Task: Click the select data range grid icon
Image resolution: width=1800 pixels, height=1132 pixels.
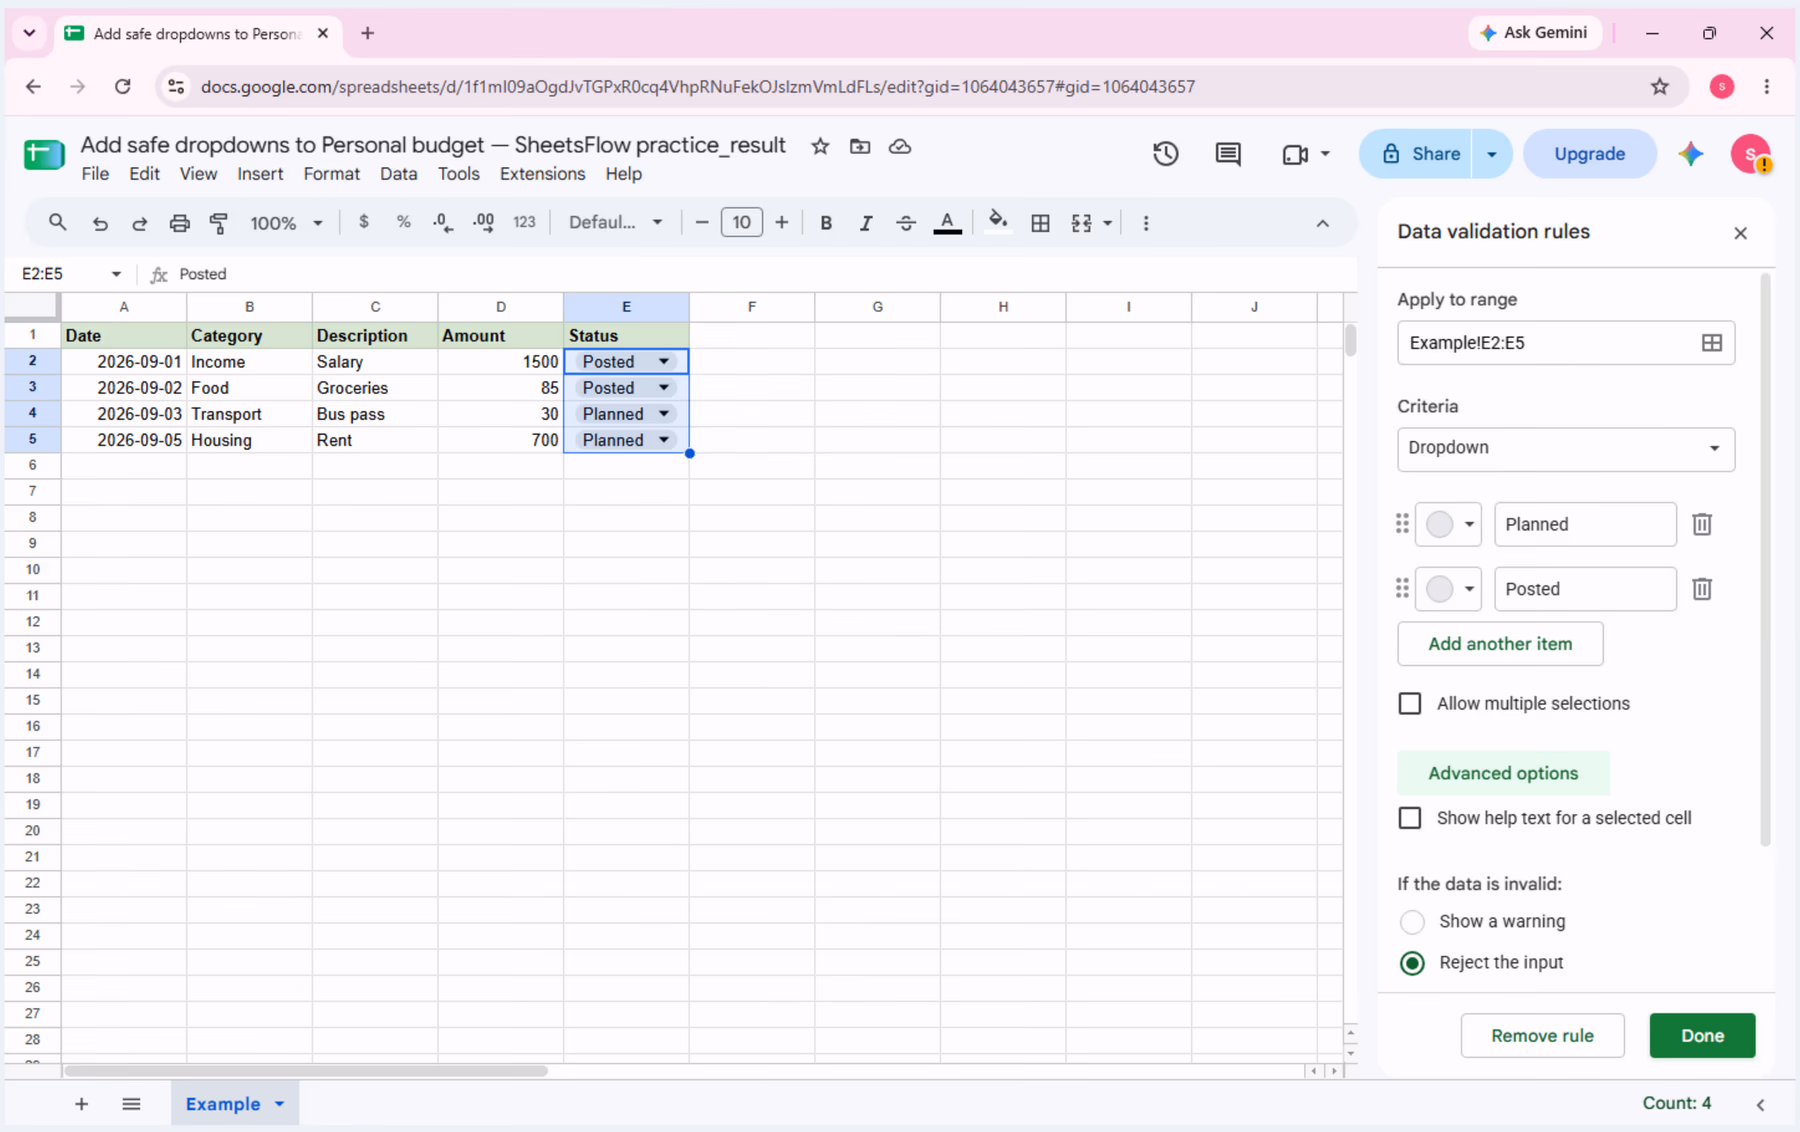Action: pyautogui.click(x=1712, y=343)
